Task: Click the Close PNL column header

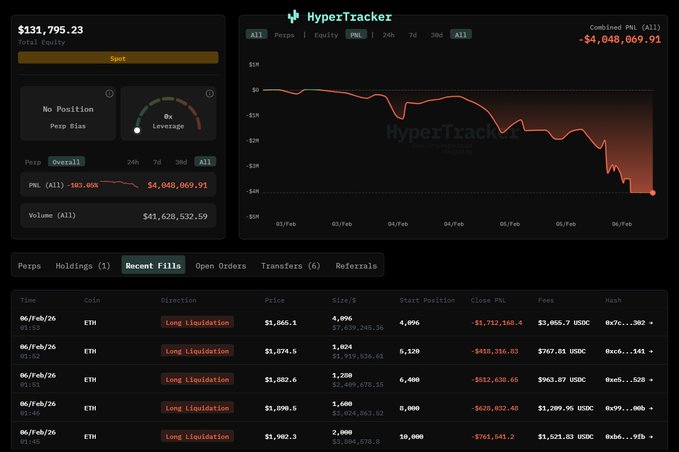Action: (488, 300)
